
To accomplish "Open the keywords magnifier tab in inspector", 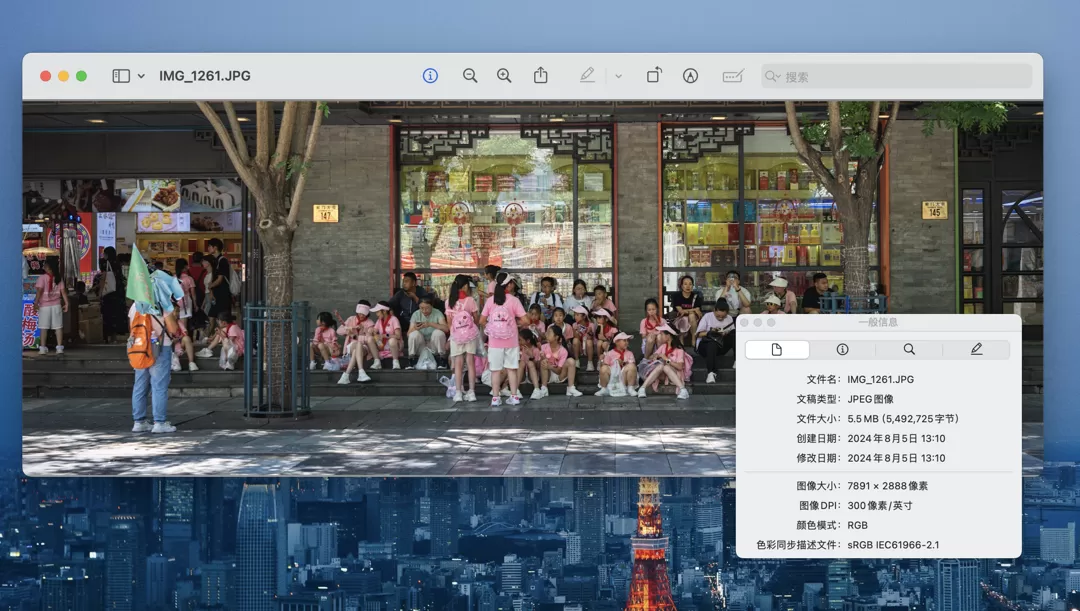I will pos(909,349).
